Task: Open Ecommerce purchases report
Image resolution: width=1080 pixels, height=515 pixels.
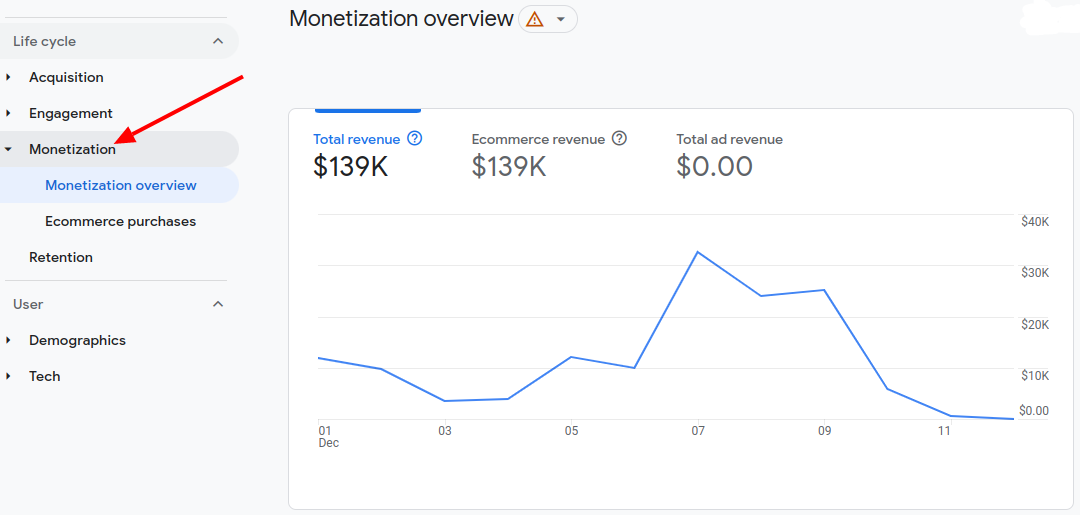Action: click(x=120, y=221)
